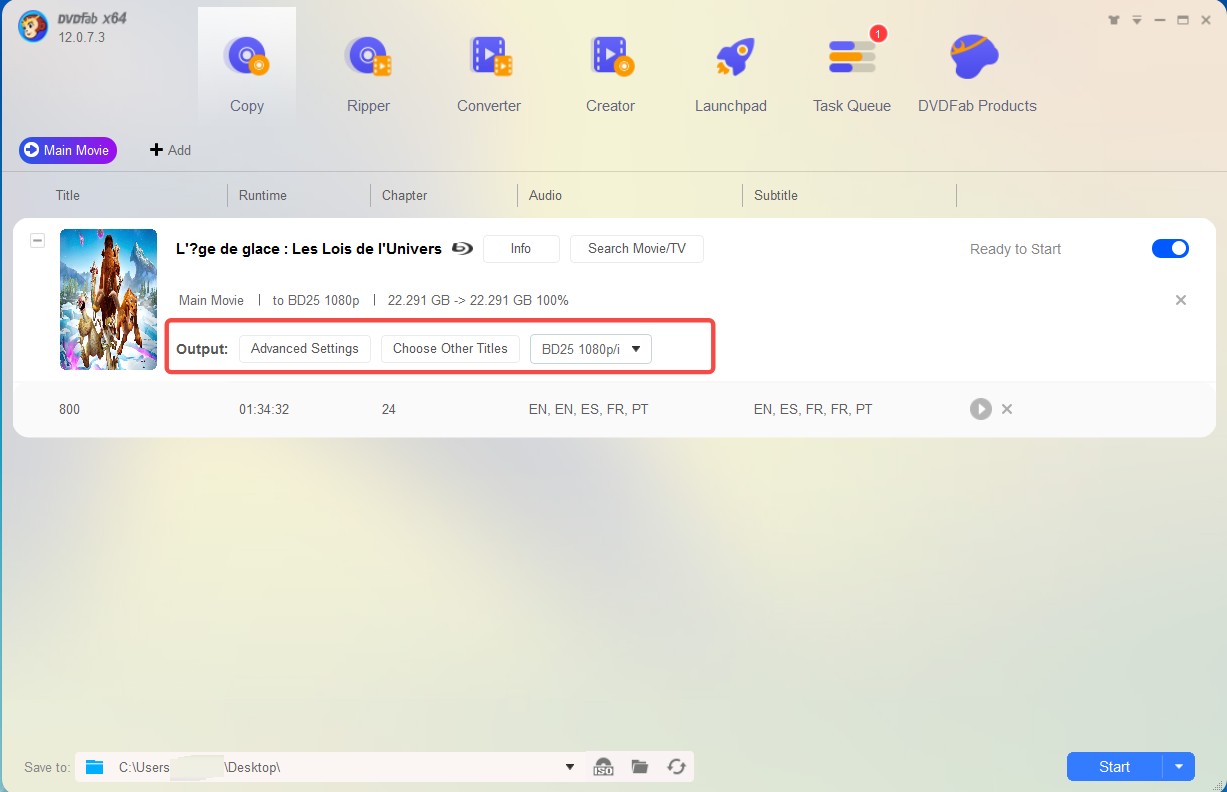The height and width of the screenshot is (792, 1227).
Task: Click the title number 800
Action: click(x=69, y=409)
